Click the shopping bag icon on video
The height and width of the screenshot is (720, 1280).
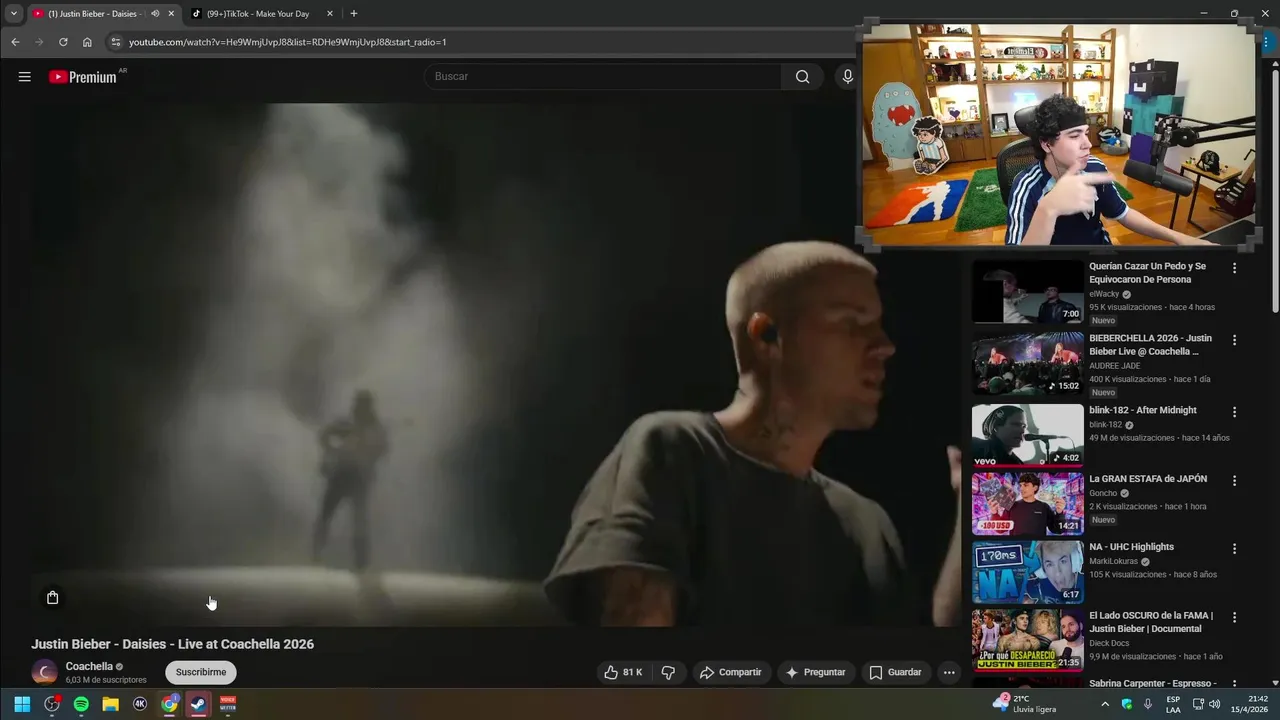[53, 597]
